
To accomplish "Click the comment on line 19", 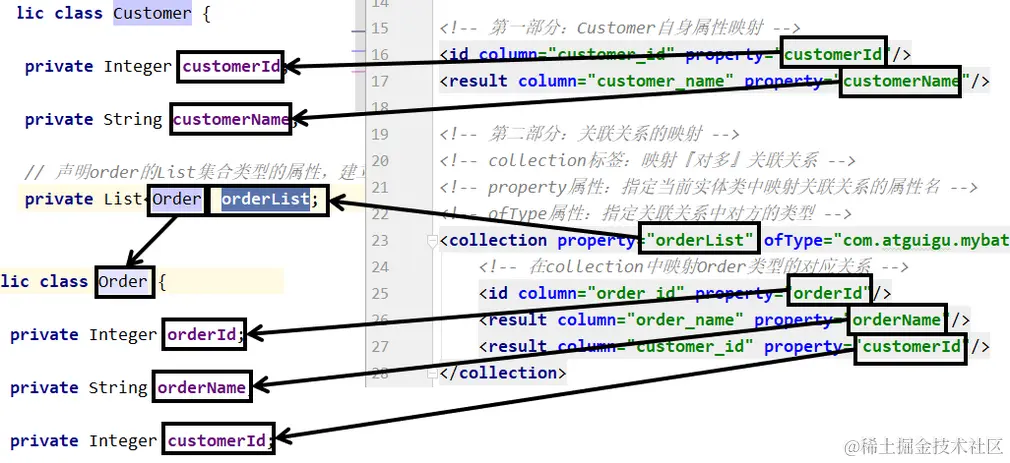I will point(589,134).
